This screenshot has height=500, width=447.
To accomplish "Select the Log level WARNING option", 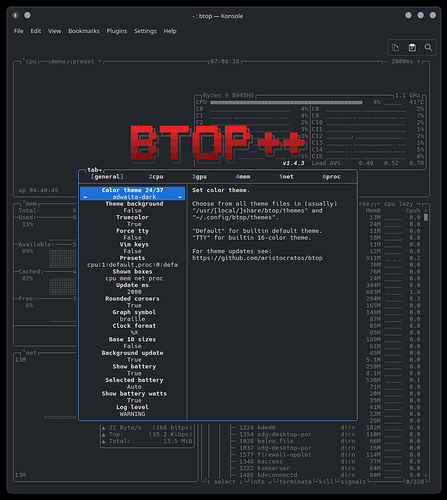I will click(x=132, y=410).
